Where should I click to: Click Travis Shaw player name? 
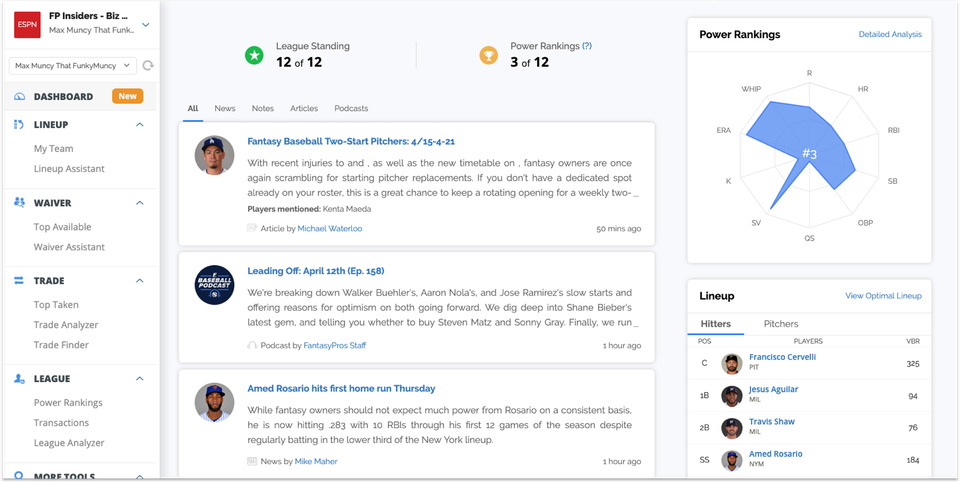[x=770, y=422]
